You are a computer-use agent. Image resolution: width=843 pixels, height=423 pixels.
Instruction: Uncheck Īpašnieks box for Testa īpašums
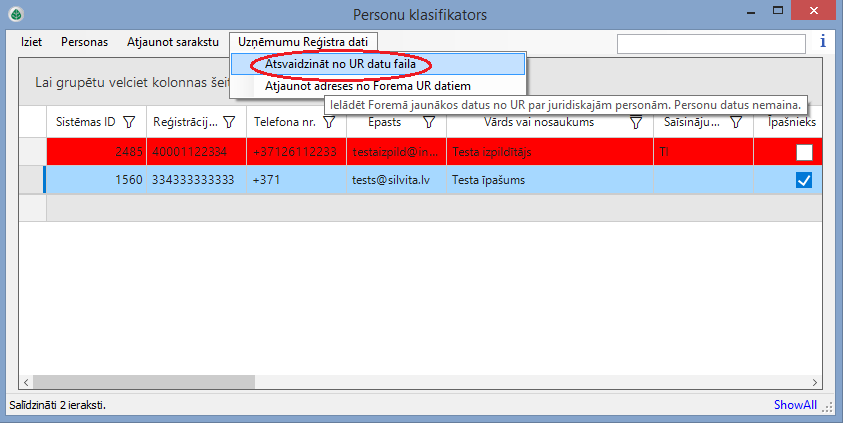click(x=804, y=180)
